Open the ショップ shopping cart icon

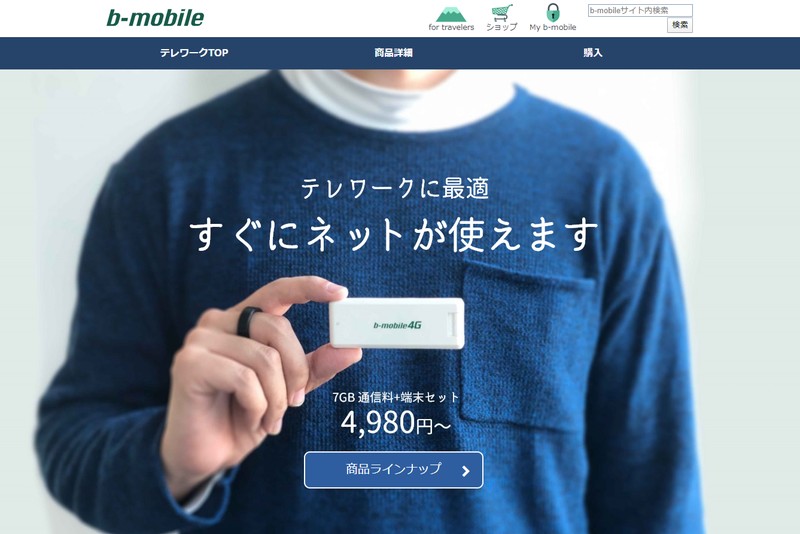tap(502, 13)
